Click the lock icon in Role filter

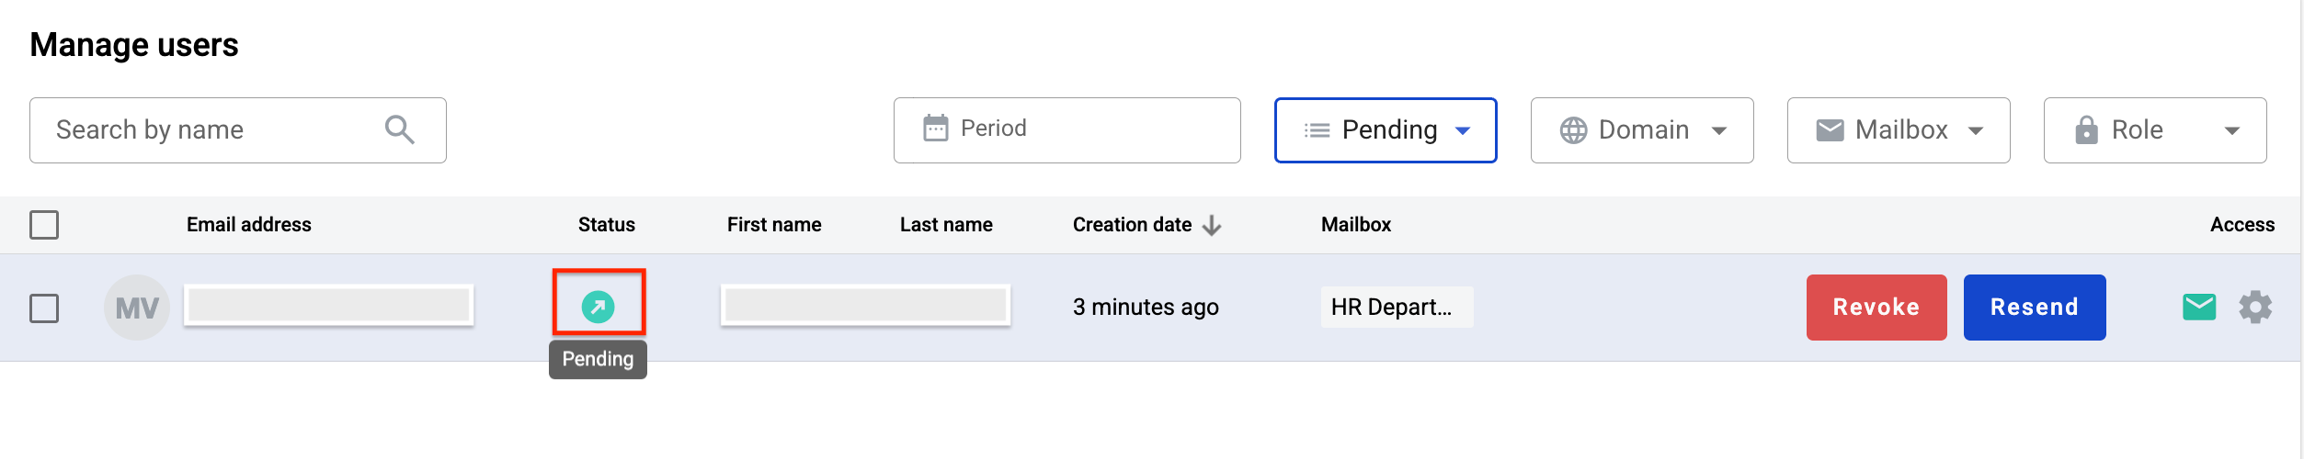click(x=2086, y=130)
